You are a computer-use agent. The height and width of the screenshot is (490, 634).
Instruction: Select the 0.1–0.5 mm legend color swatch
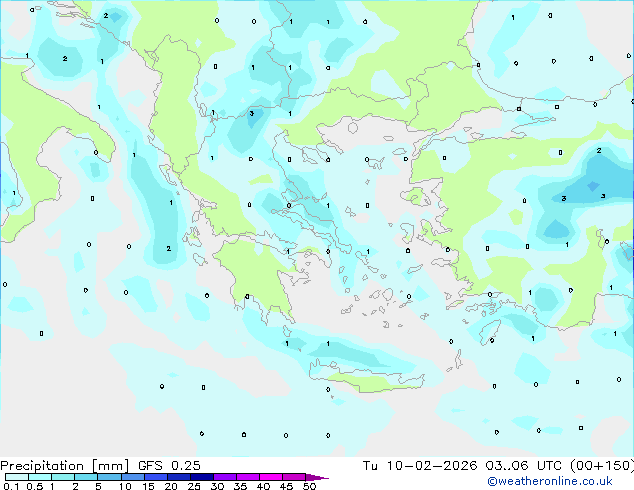click(x=17, y=477)
